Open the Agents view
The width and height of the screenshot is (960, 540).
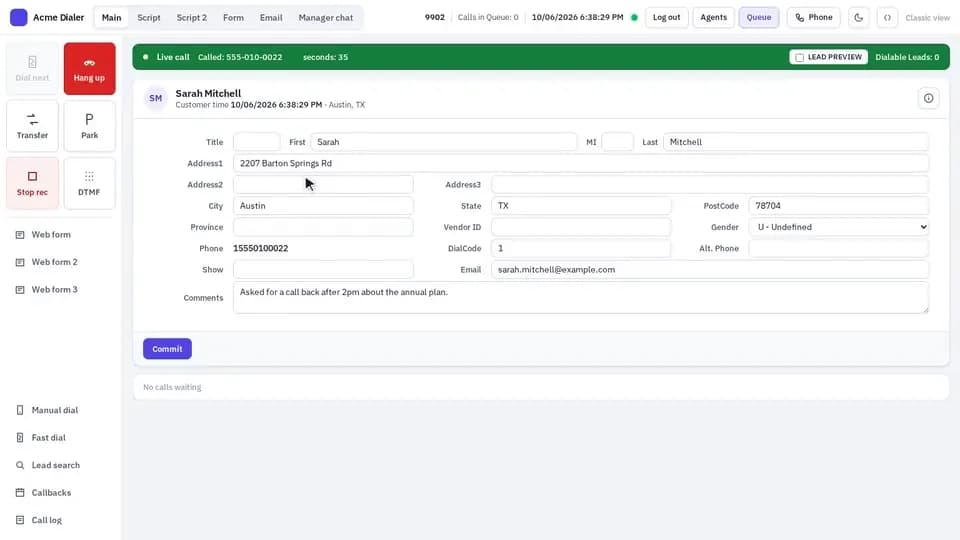pos(713,17)
